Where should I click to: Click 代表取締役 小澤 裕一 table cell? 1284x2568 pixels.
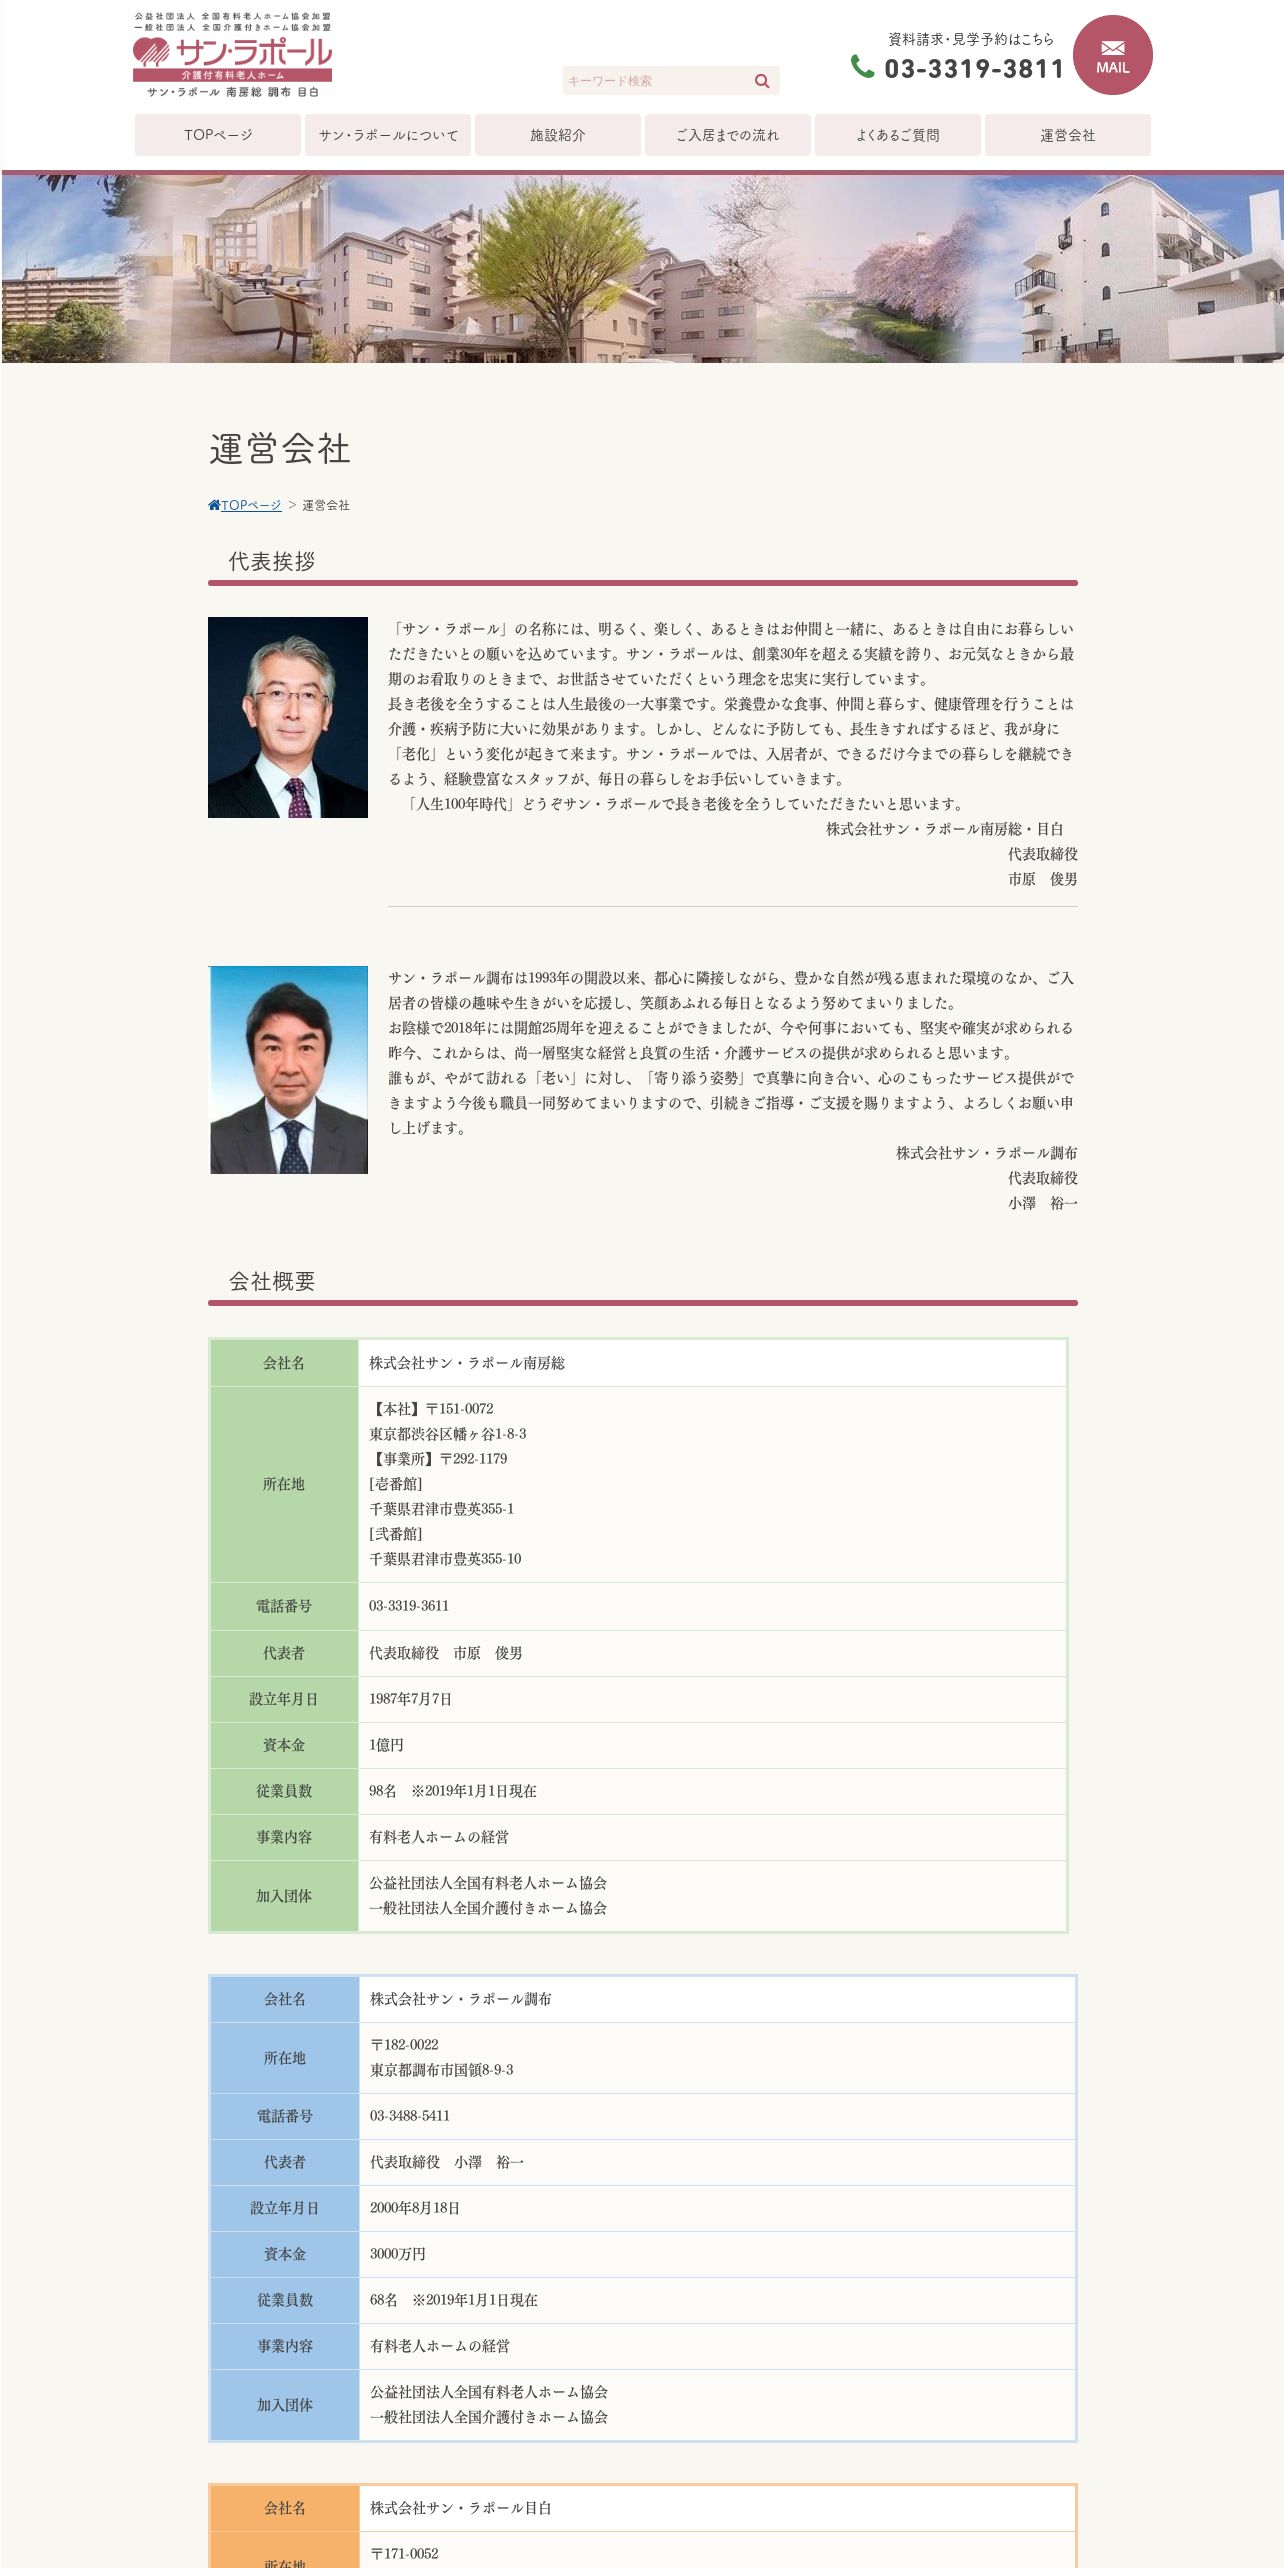pos(717,2162)
